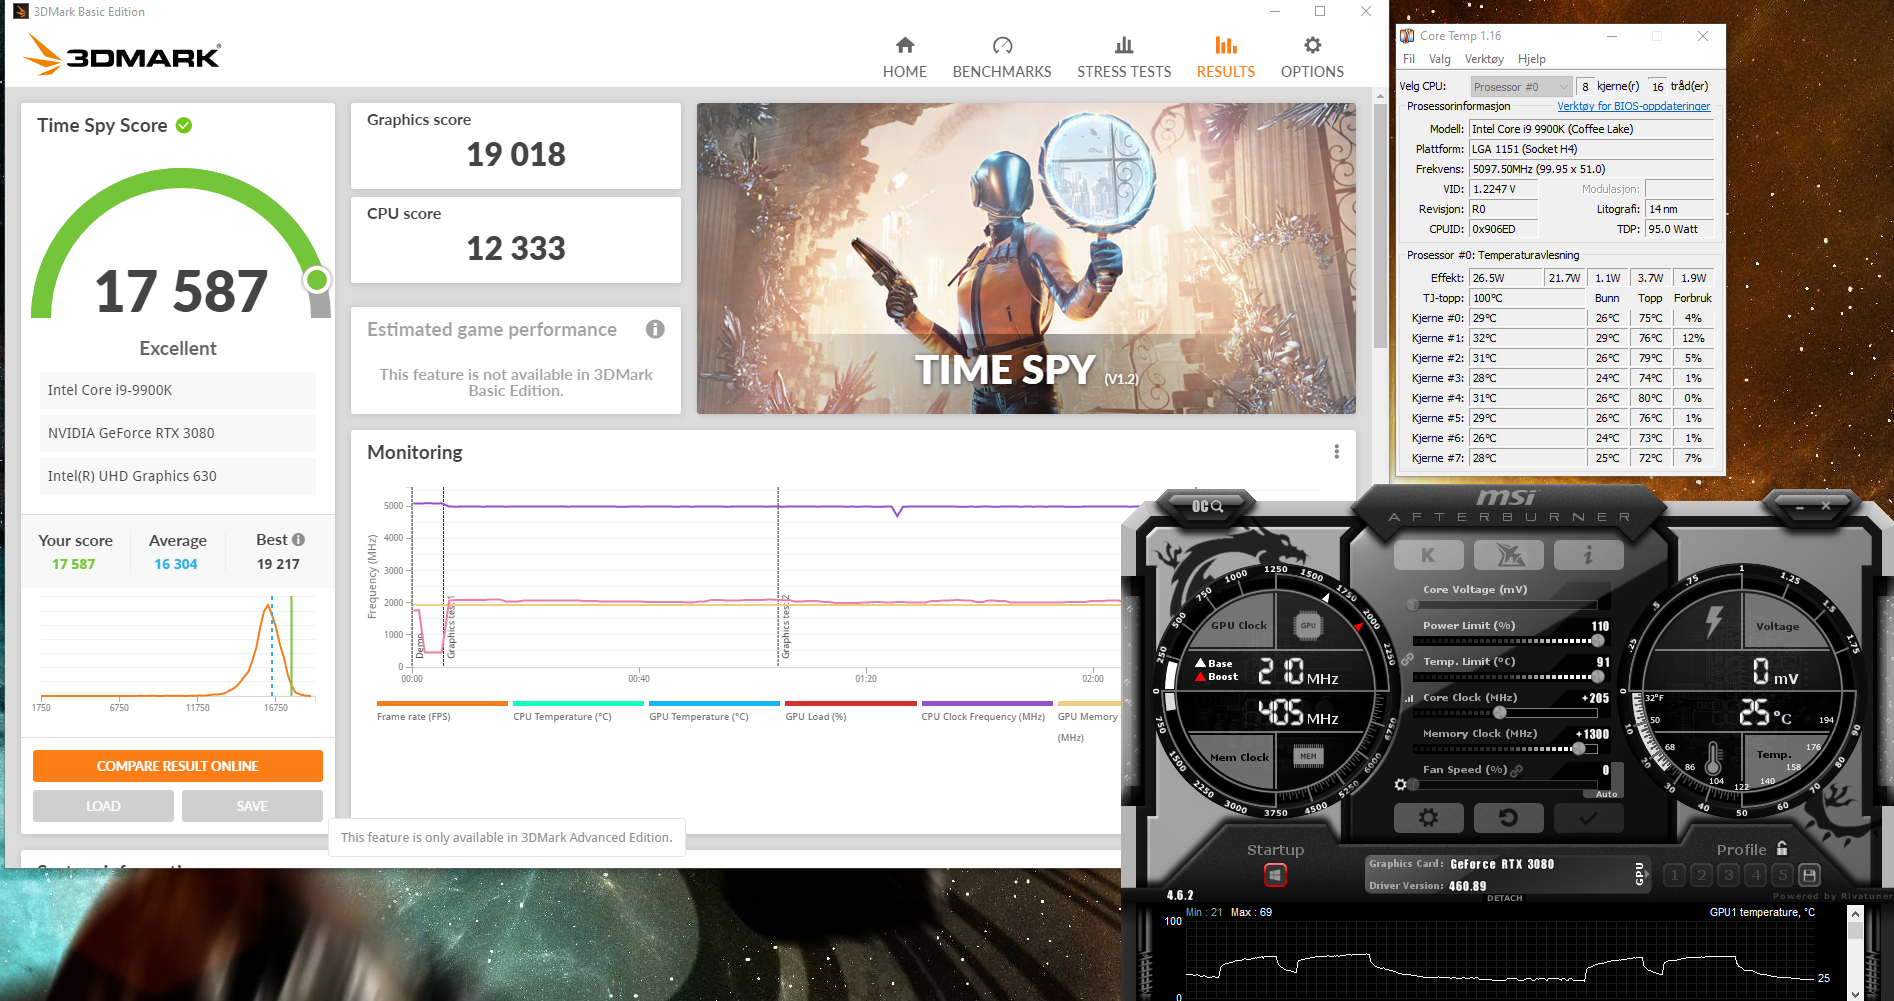Go to 3DMark HOME tab
Image resolution: width=1894 pixels, height=1001 pixels.
click(x=905, y=58)
